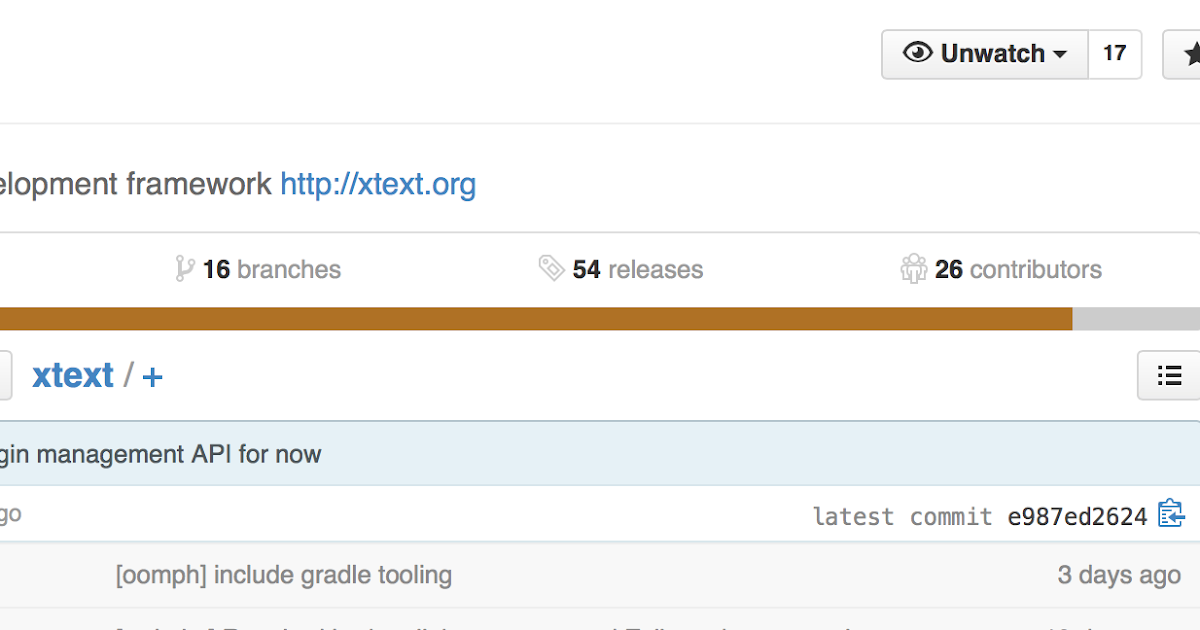Screen dimensions: 1200x630
Task: Click the tag icon beside releases count
Action: pyautogui.click(x=551, y=268)
